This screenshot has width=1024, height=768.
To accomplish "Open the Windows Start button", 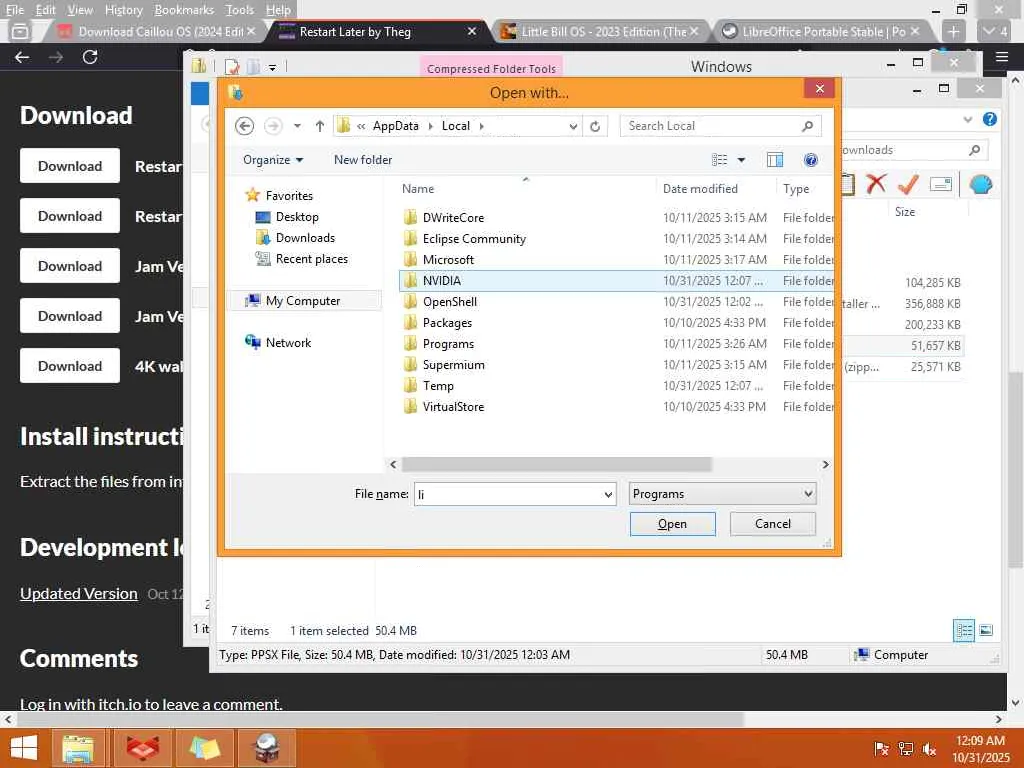I will point(24,748).
